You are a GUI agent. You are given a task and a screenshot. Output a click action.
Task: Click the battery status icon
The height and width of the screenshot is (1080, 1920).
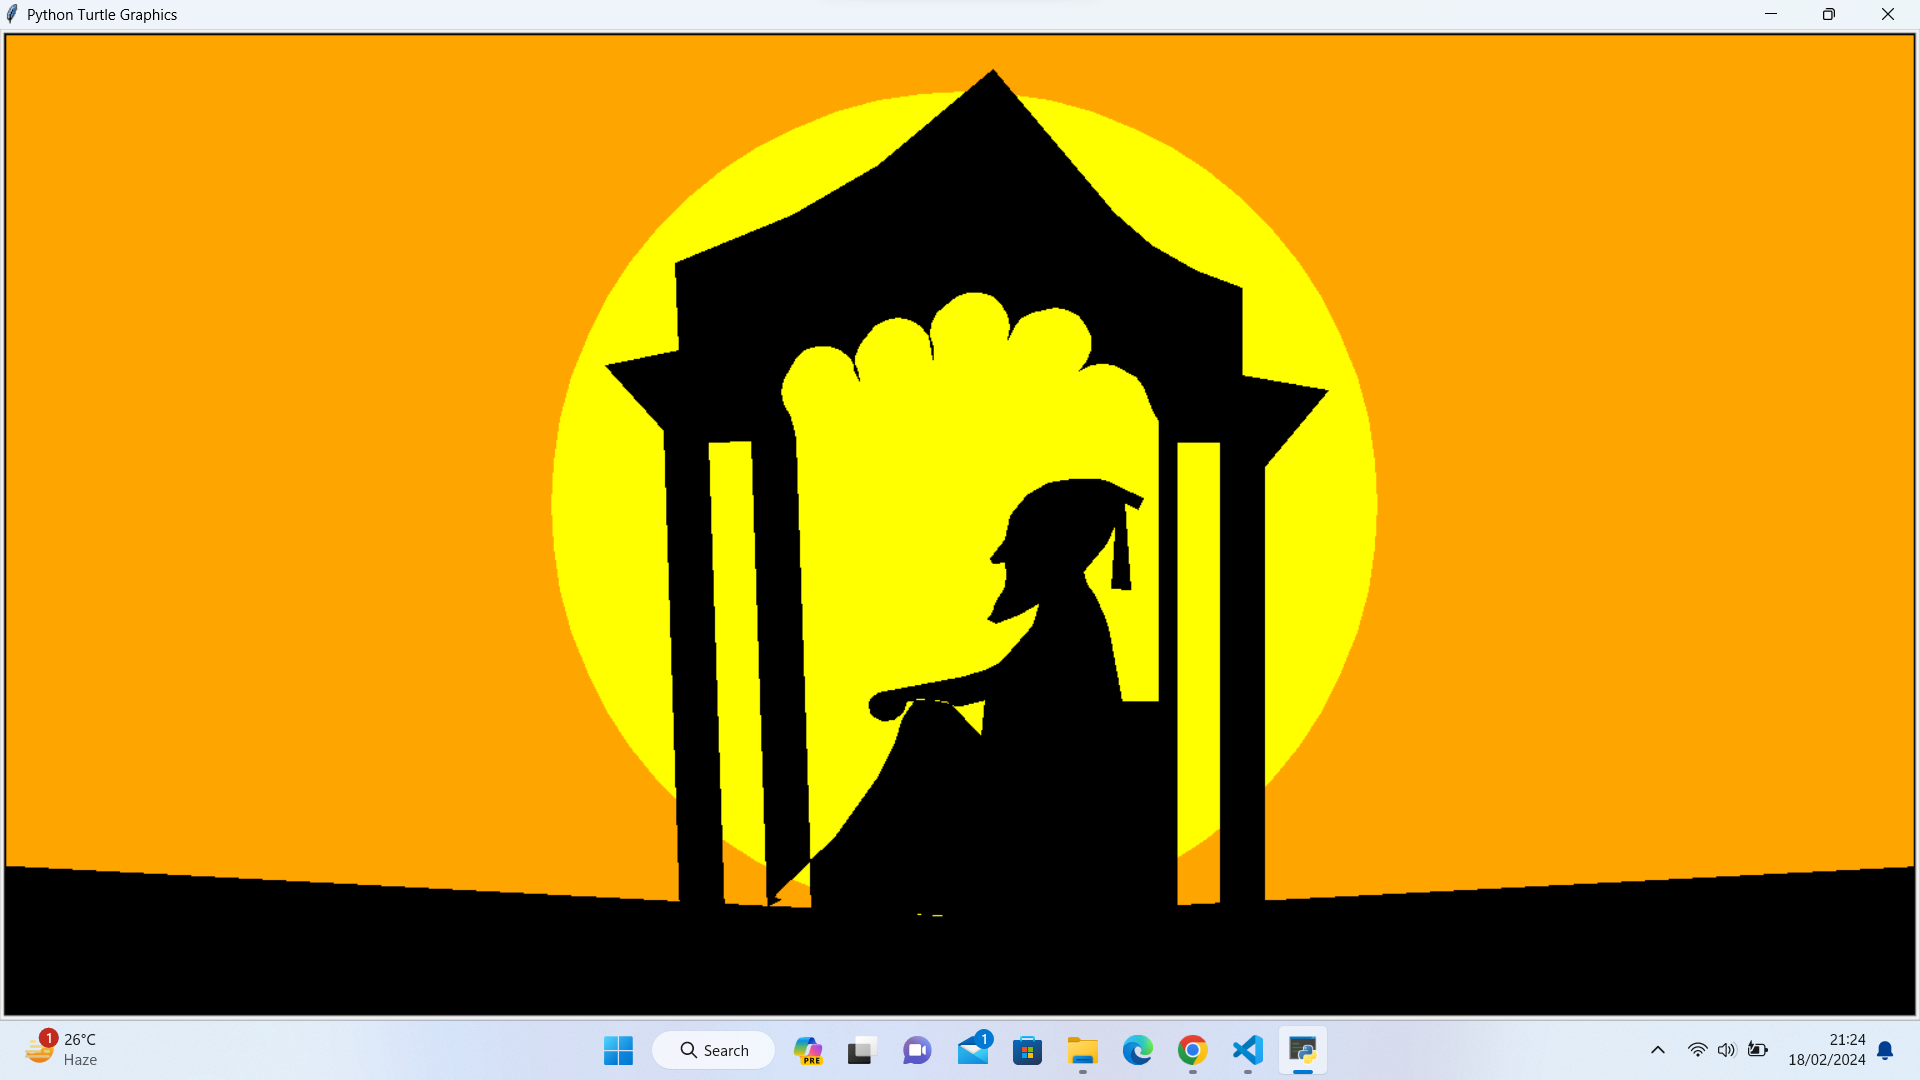1758,1050
